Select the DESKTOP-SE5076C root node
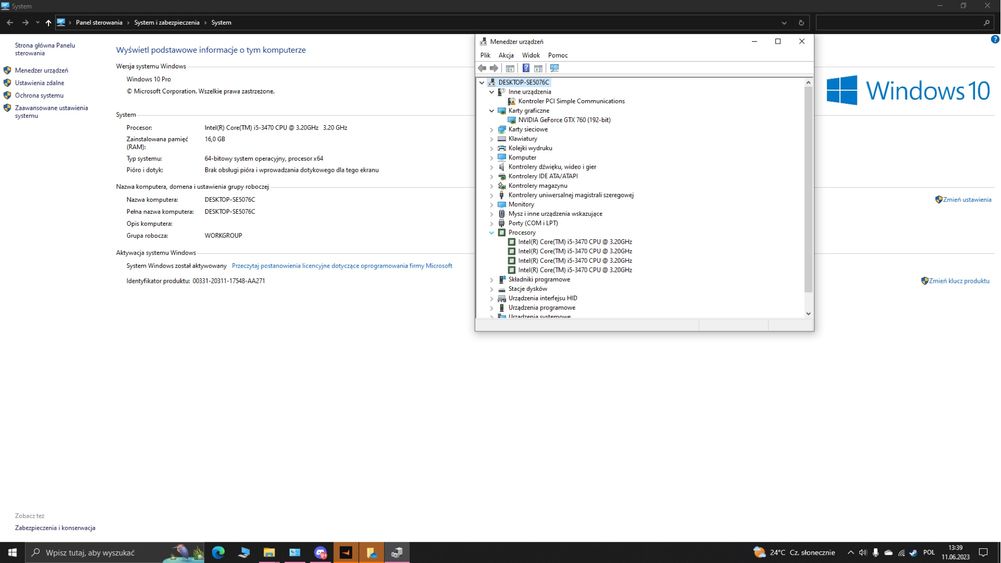 523,82
